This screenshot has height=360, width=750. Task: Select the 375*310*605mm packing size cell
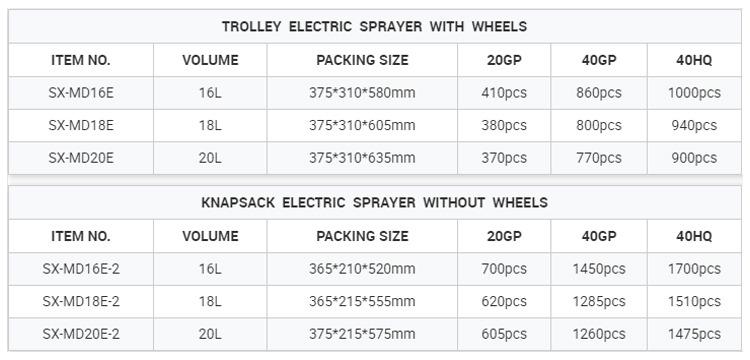(362, 125)
